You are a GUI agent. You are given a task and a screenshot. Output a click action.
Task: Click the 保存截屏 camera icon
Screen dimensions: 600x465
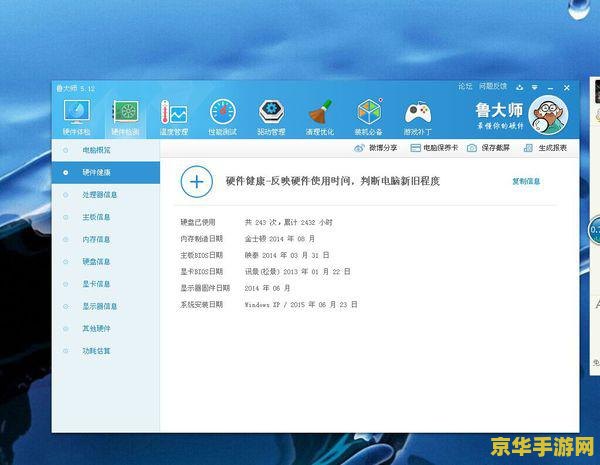pyautogui.click(x=472, y=148)
